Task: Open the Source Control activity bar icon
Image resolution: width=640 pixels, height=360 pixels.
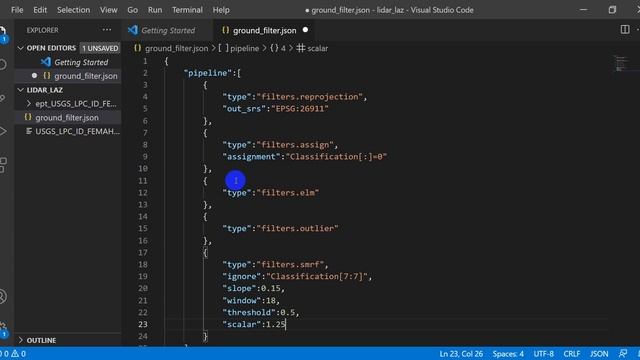Action: [2, 98]
